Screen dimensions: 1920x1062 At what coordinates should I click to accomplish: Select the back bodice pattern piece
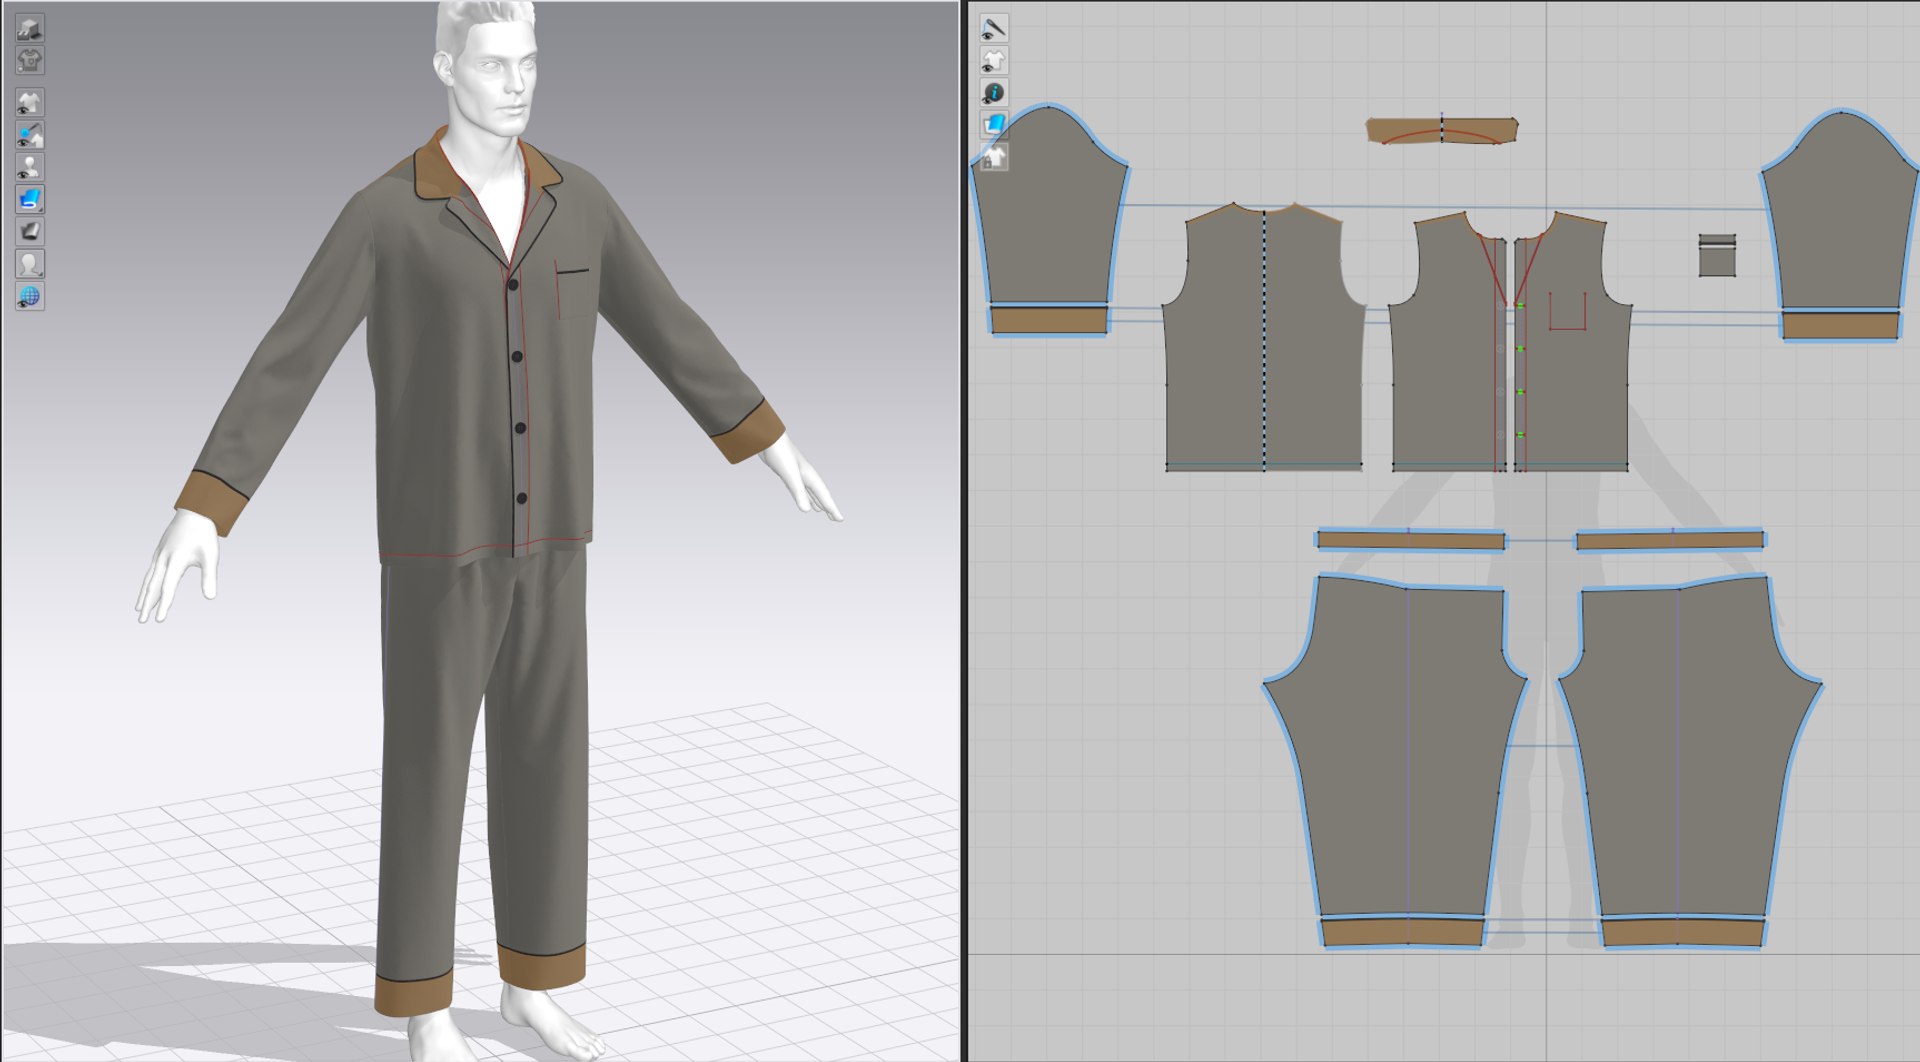point(1264,340)
